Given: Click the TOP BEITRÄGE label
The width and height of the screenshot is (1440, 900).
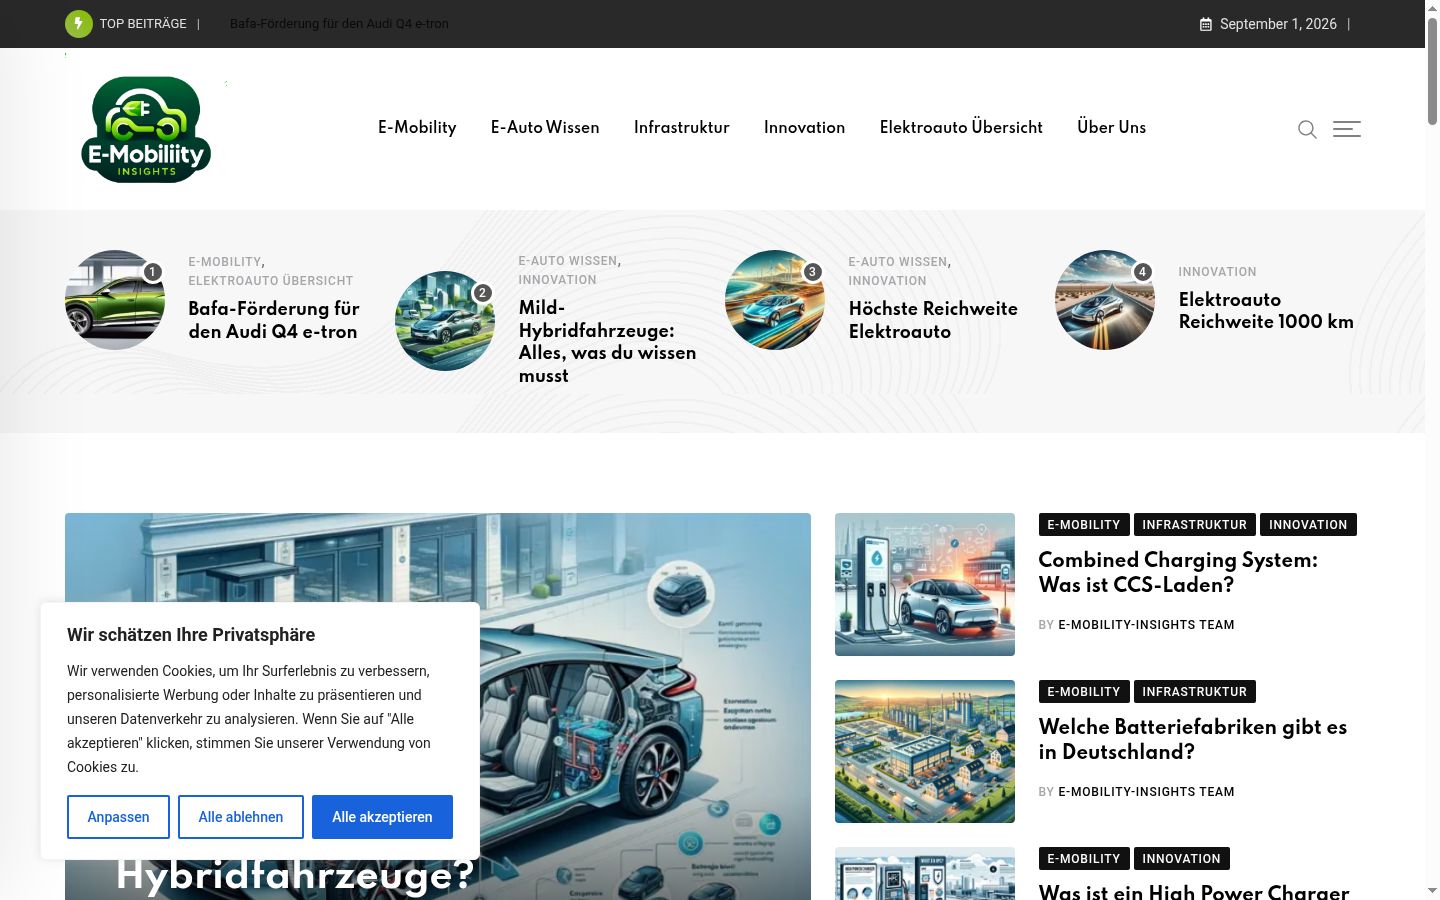Looking at the screenshot, I should (143, 24).
